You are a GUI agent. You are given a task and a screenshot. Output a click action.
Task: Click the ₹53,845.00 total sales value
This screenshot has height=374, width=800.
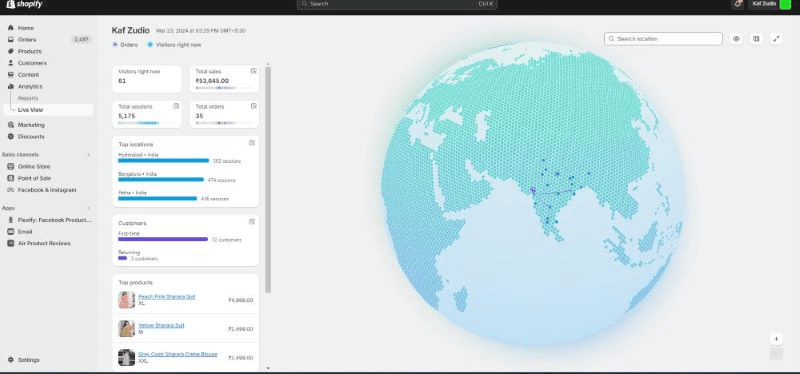[212, 81]
